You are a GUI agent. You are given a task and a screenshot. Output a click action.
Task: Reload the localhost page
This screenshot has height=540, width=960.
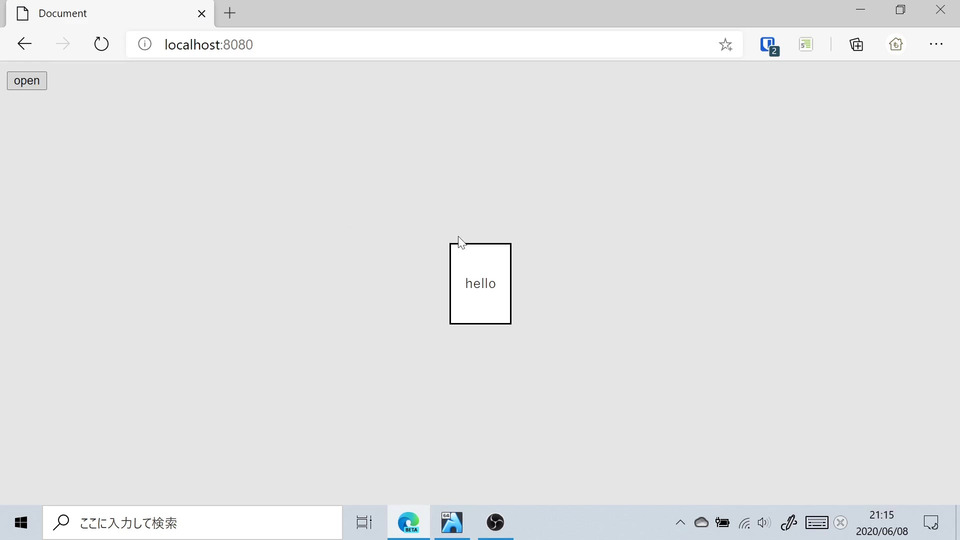(101, 44)
